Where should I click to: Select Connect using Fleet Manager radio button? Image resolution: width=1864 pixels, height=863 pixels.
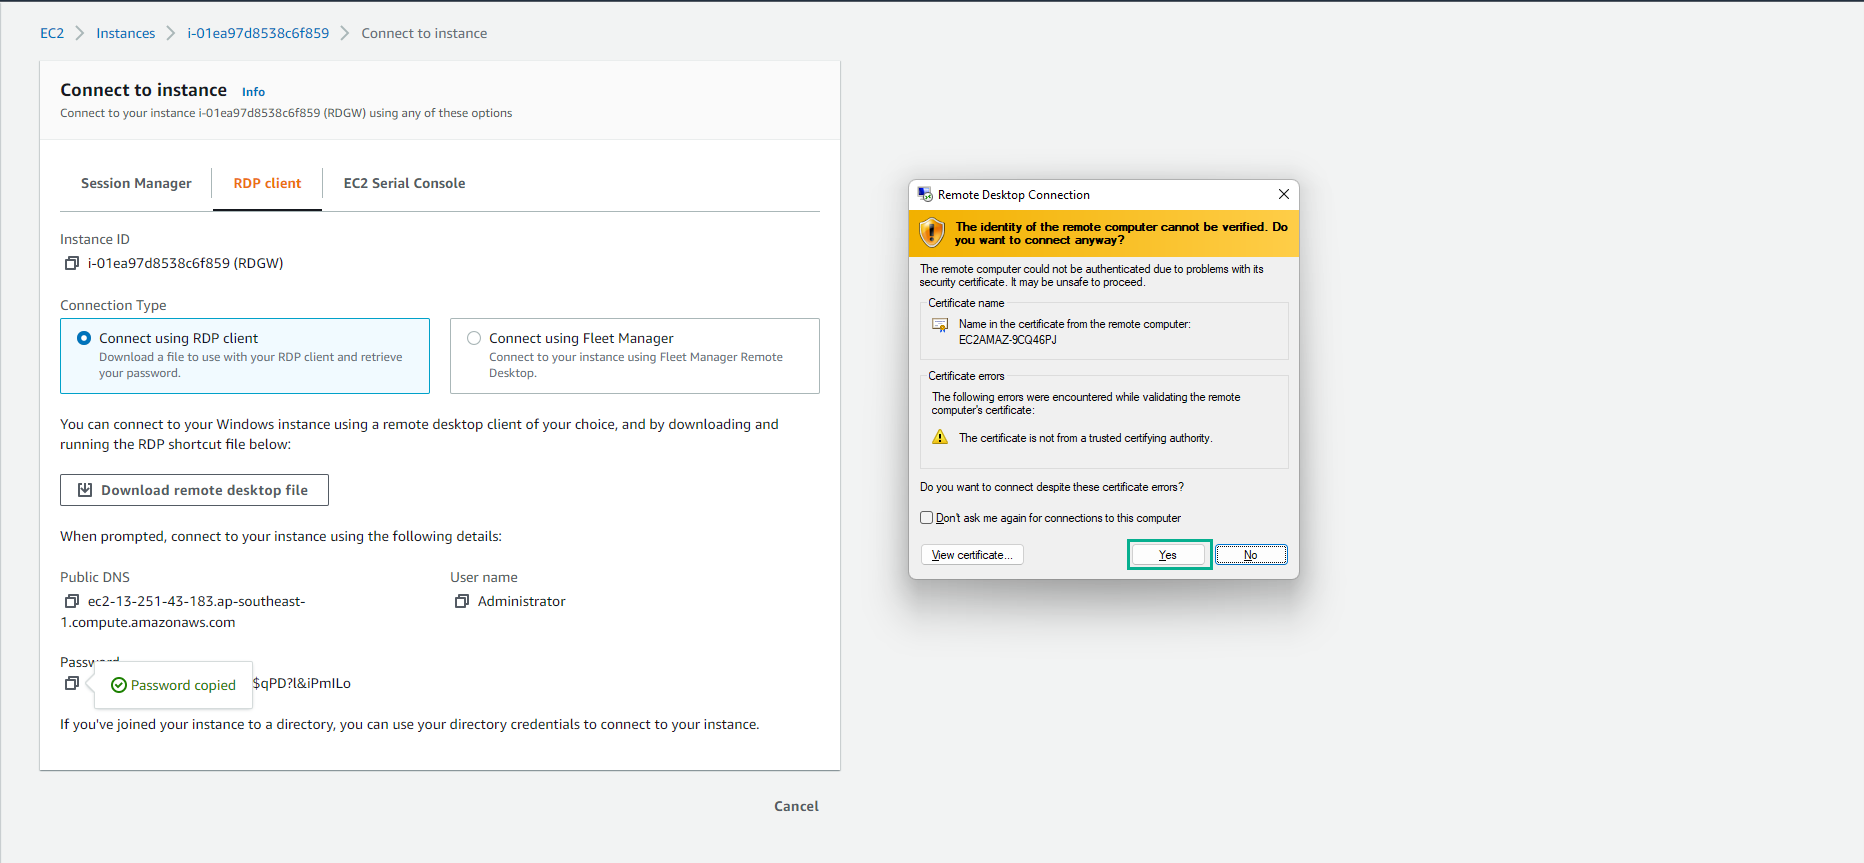[474, 338]
